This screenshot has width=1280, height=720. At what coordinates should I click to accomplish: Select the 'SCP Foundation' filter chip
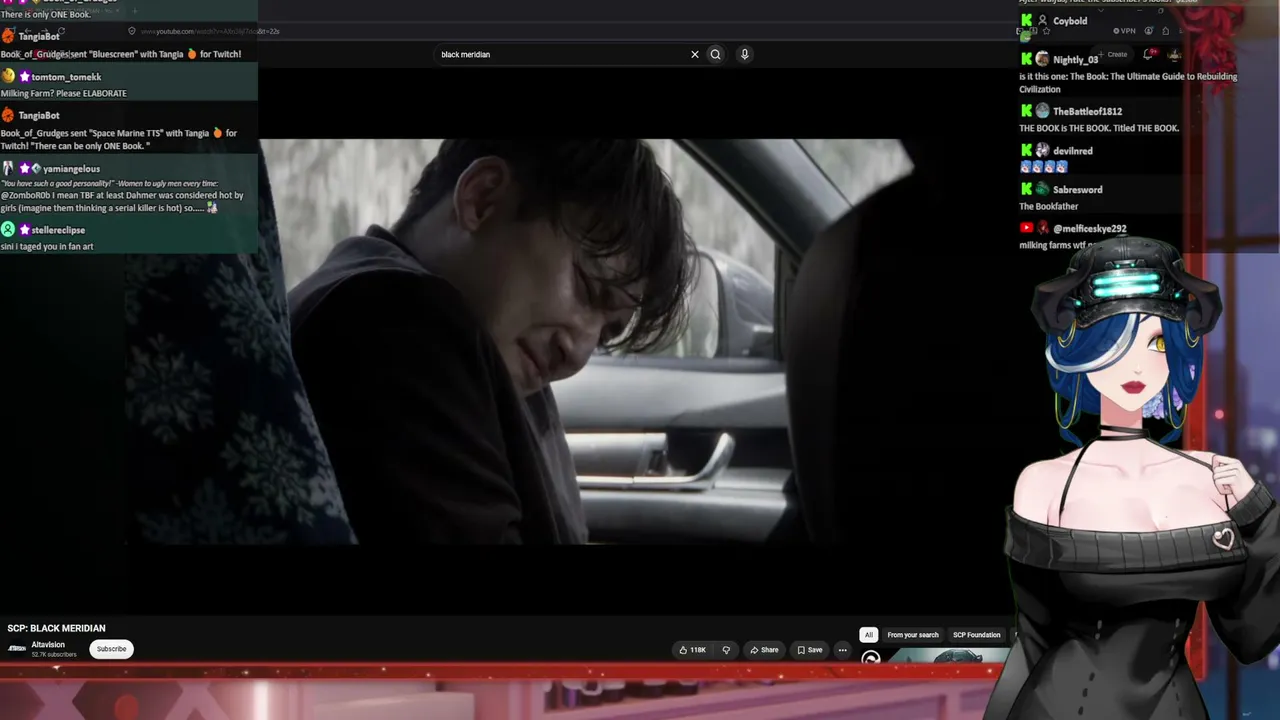pos(976,635)
